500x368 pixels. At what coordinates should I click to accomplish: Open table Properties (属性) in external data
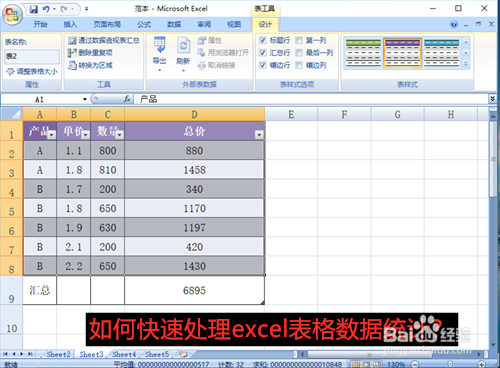point(210,41)
